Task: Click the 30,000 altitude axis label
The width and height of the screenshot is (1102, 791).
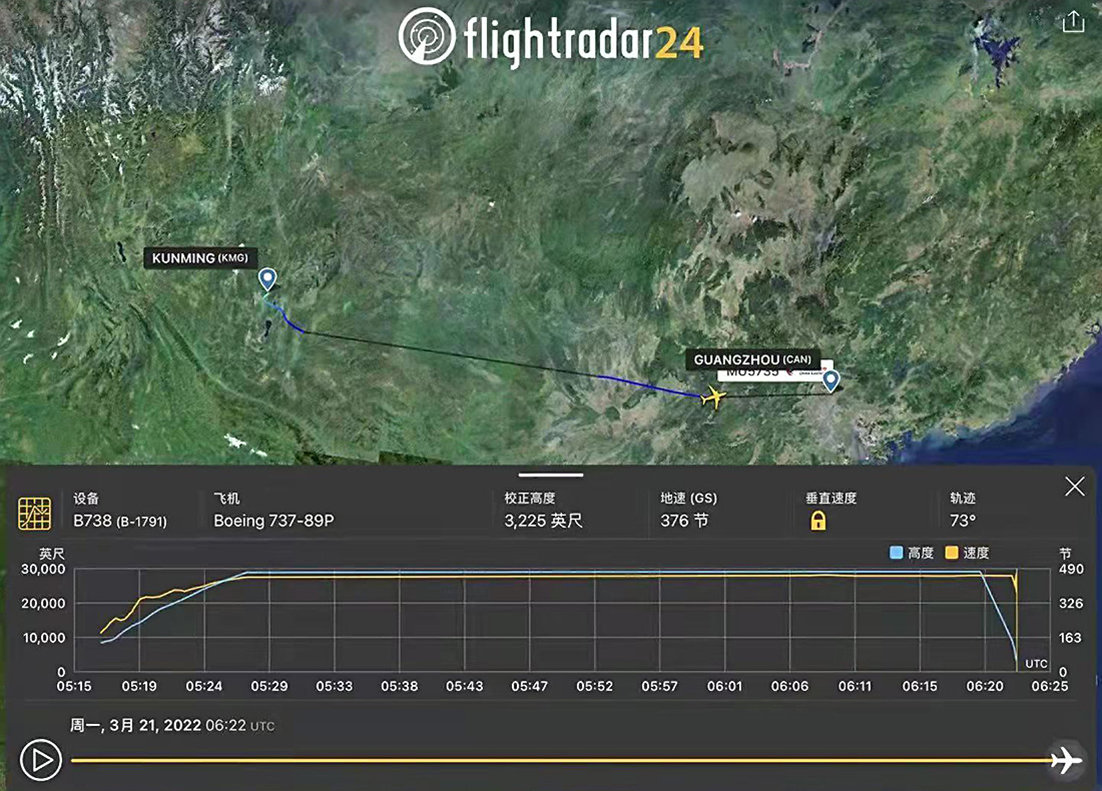Action: pos(43,569)
